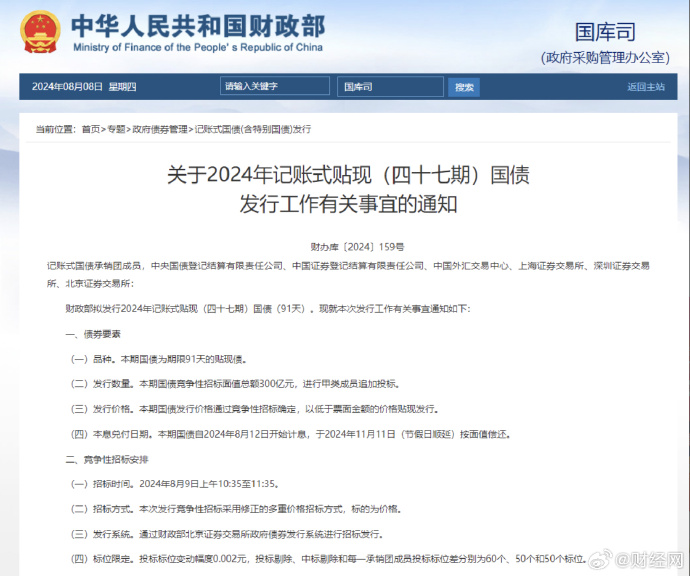Click the line (四)标位限定
This screenshot has height=576, width=690.
329,559
